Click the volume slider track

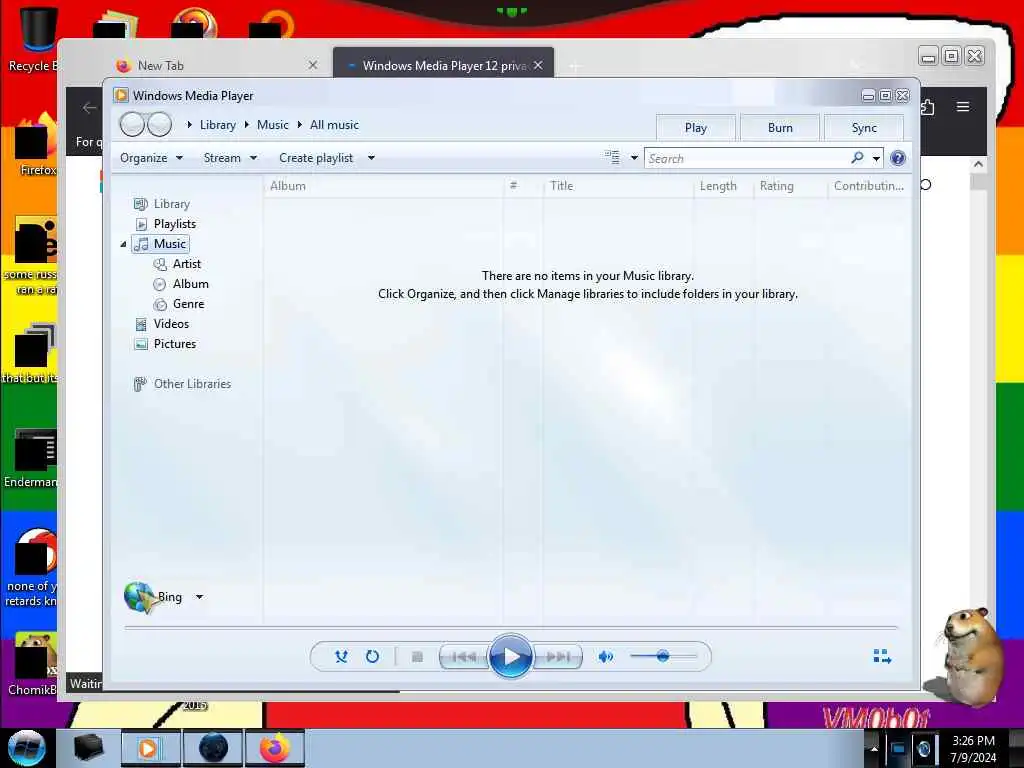coord(664,656)
